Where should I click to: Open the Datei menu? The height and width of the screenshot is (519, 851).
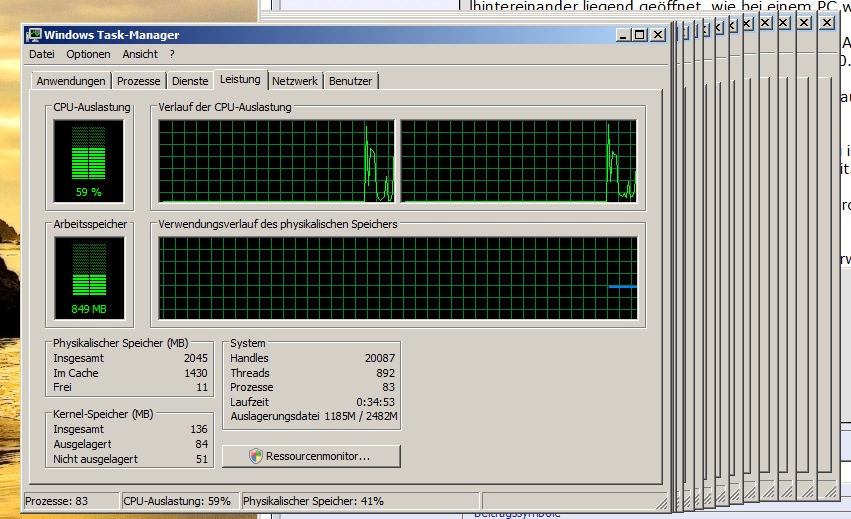click(42, 54)
